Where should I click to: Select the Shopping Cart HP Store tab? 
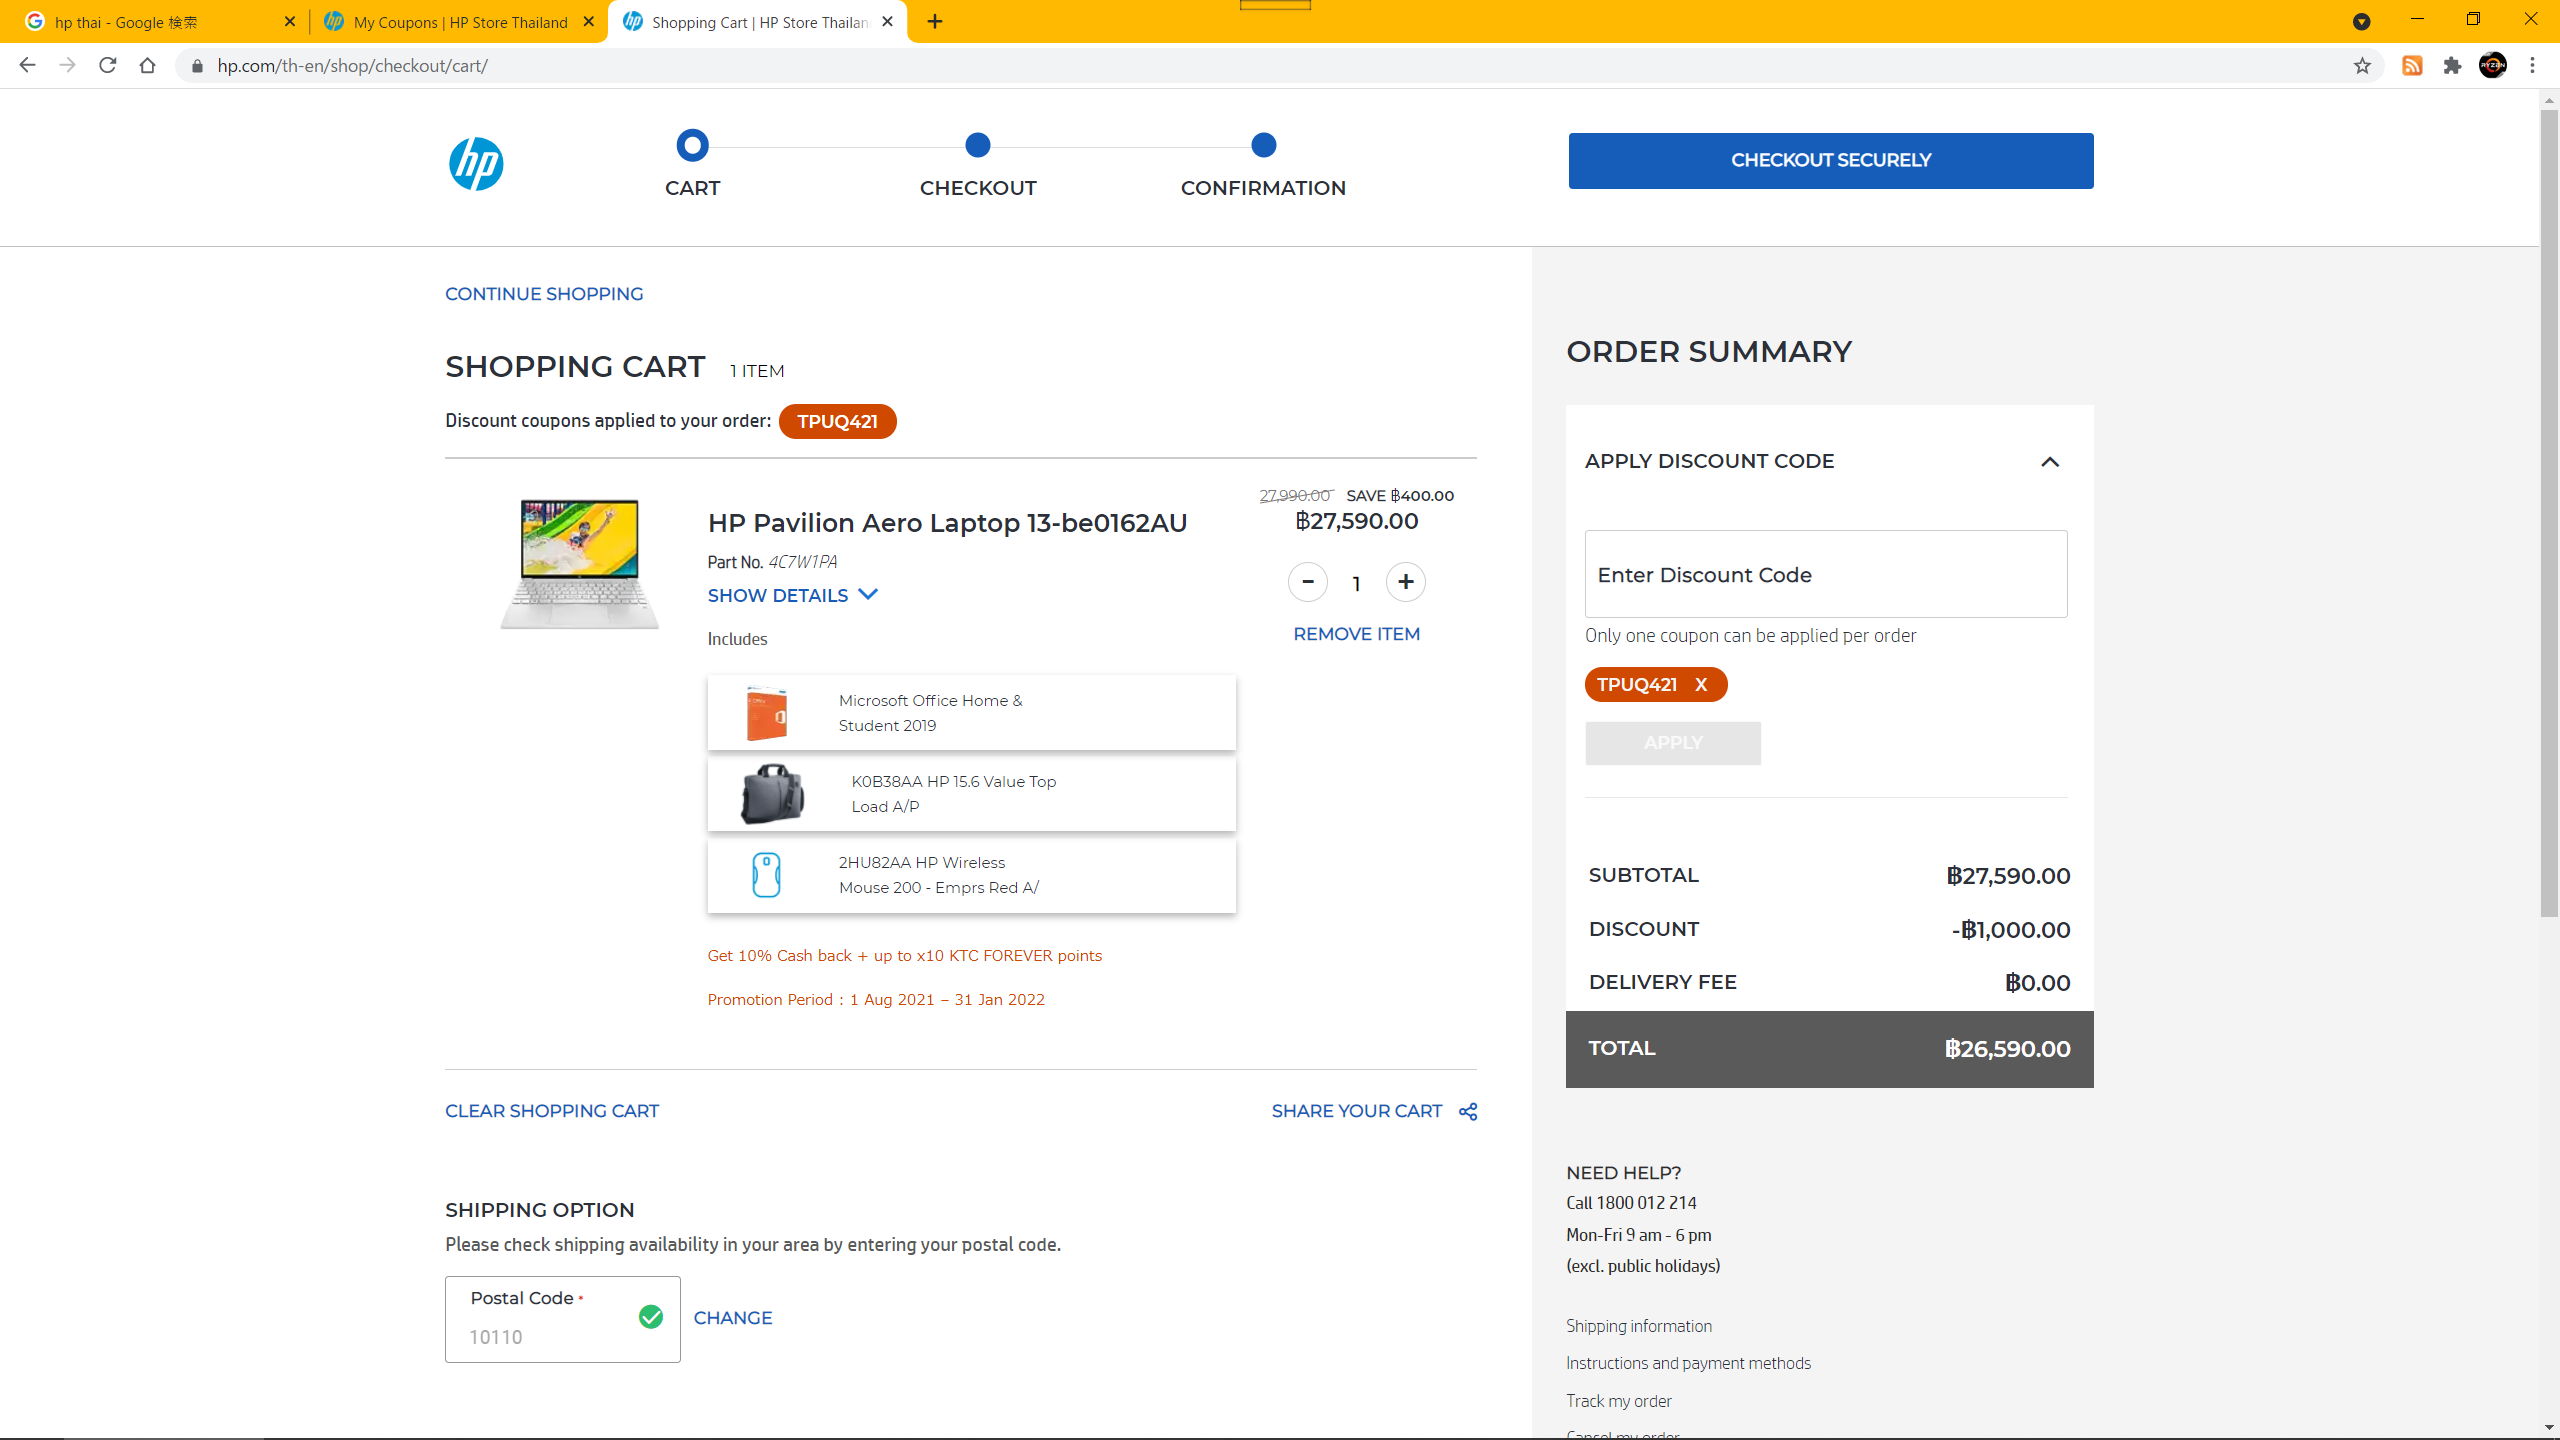(x=757, y=22)
